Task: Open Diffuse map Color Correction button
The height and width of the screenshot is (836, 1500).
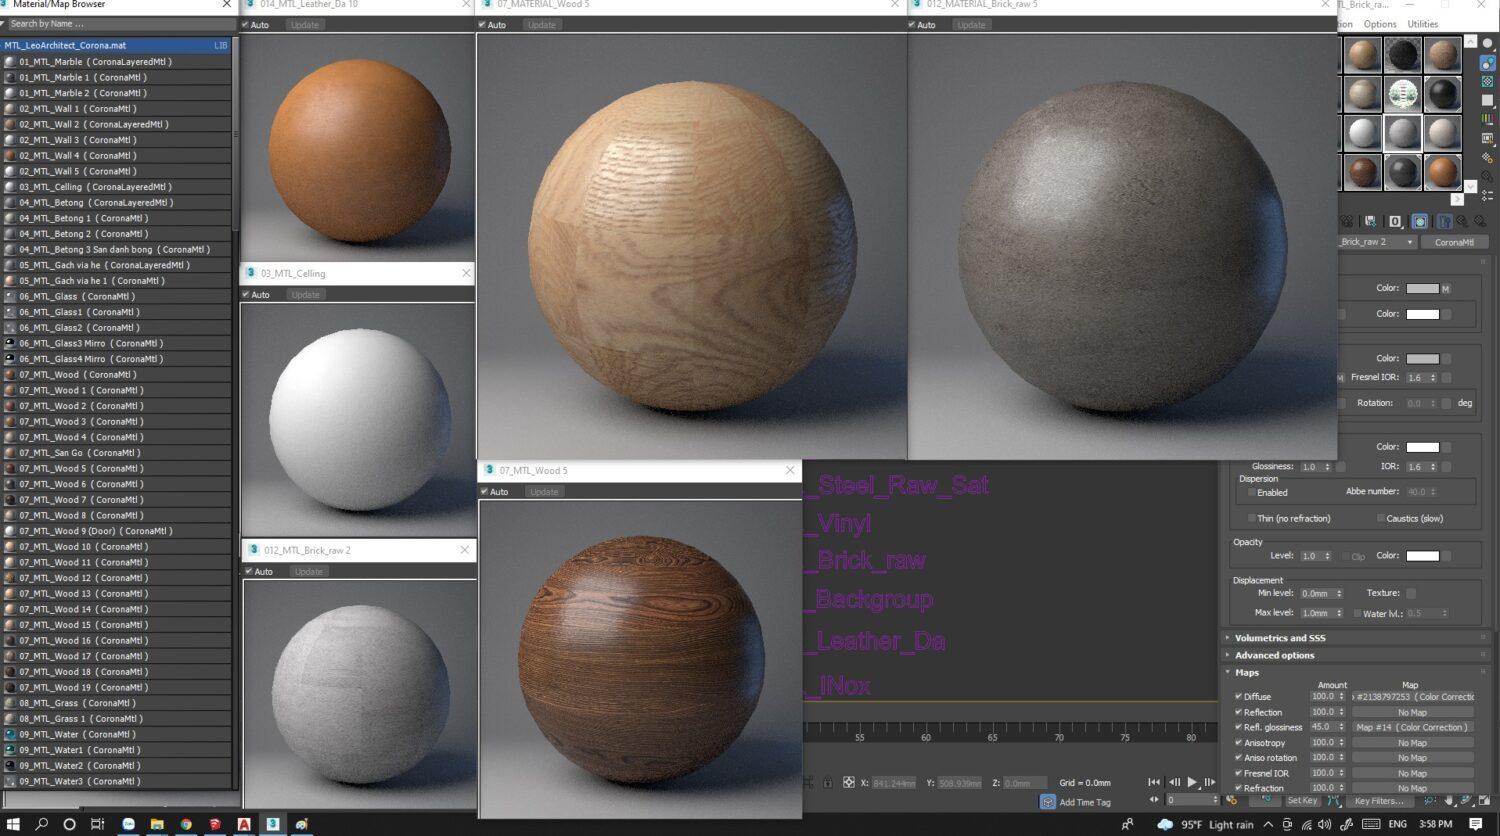Action: tap(1412, 697)
